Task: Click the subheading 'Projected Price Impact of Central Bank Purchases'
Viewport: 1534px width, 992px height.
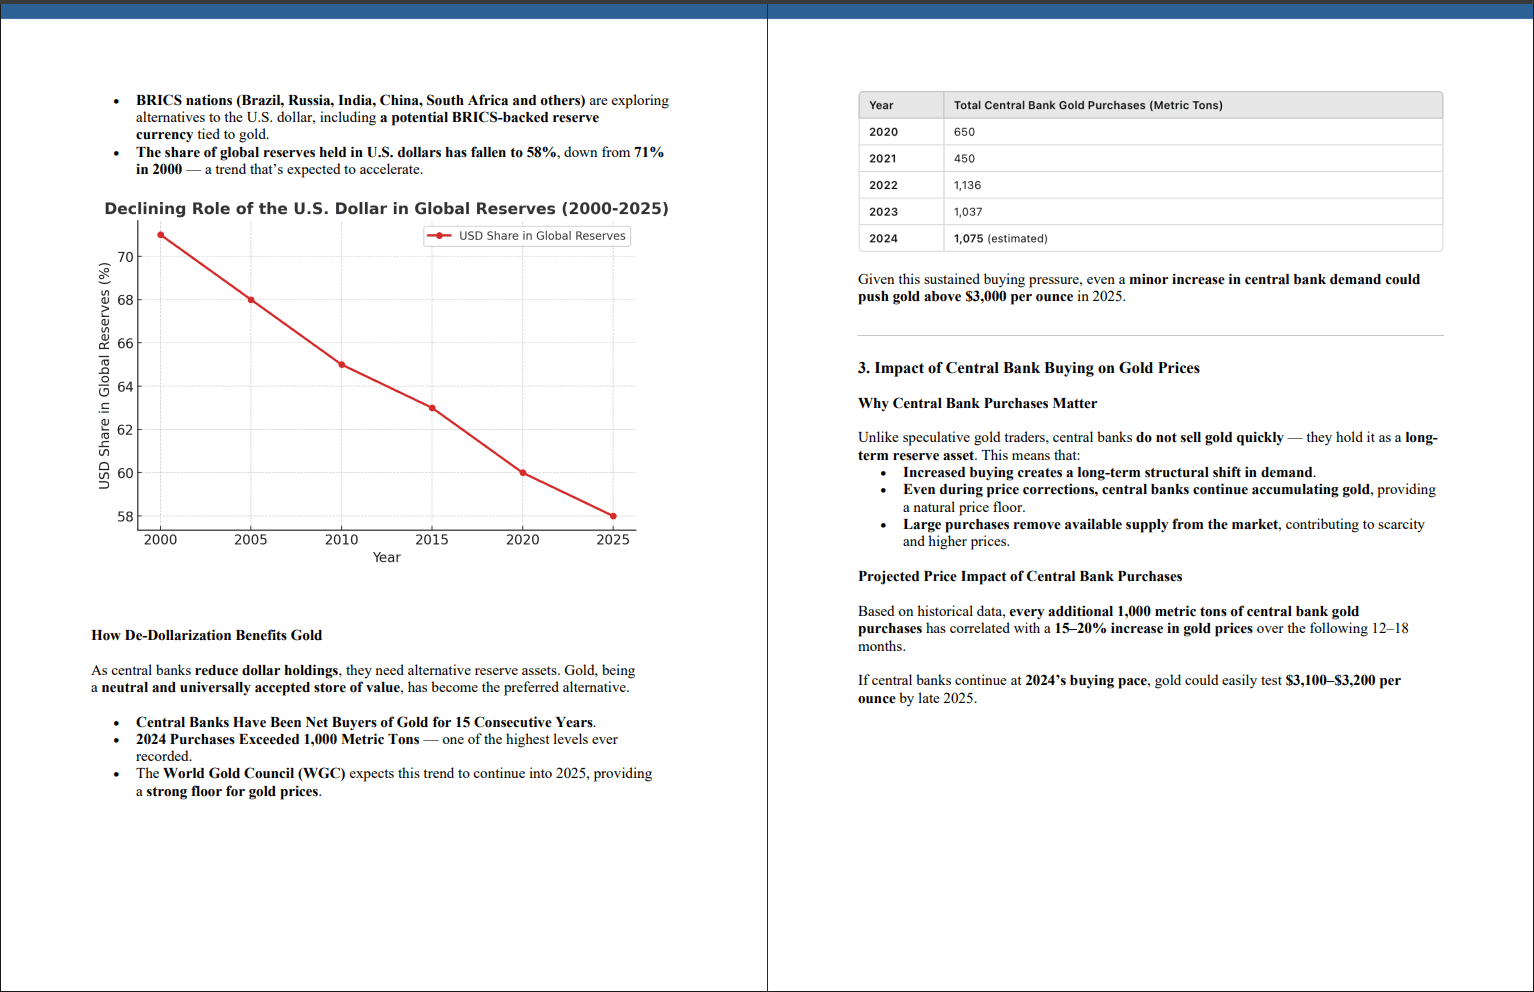Action: coord(1020,576)
